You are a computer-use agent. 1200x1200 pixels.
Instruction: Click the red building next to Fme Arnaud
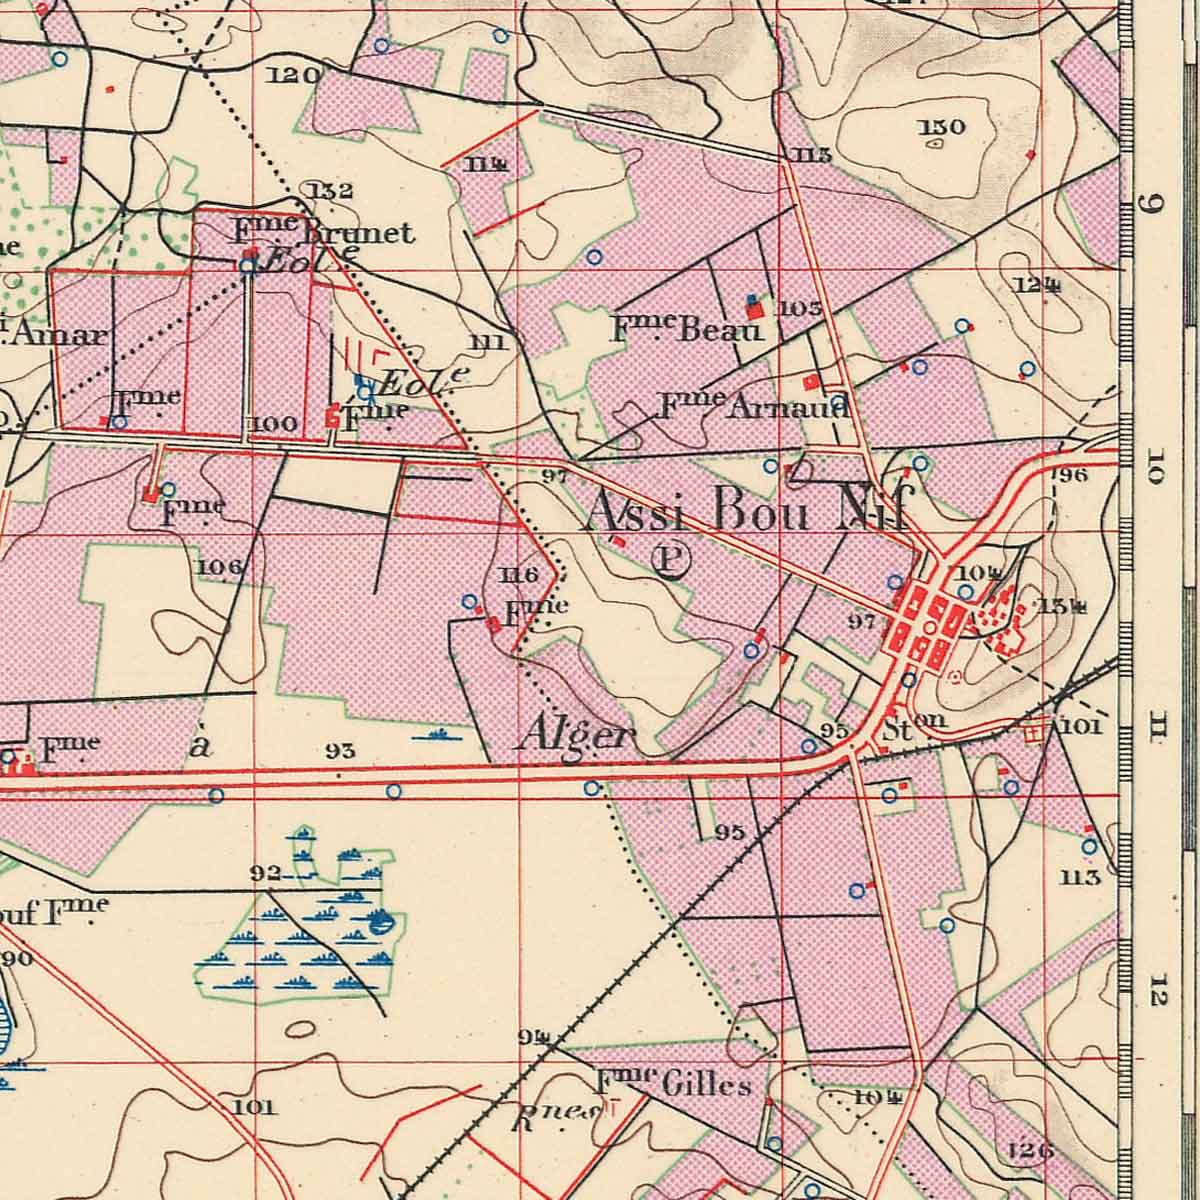[x=812, y=382]
